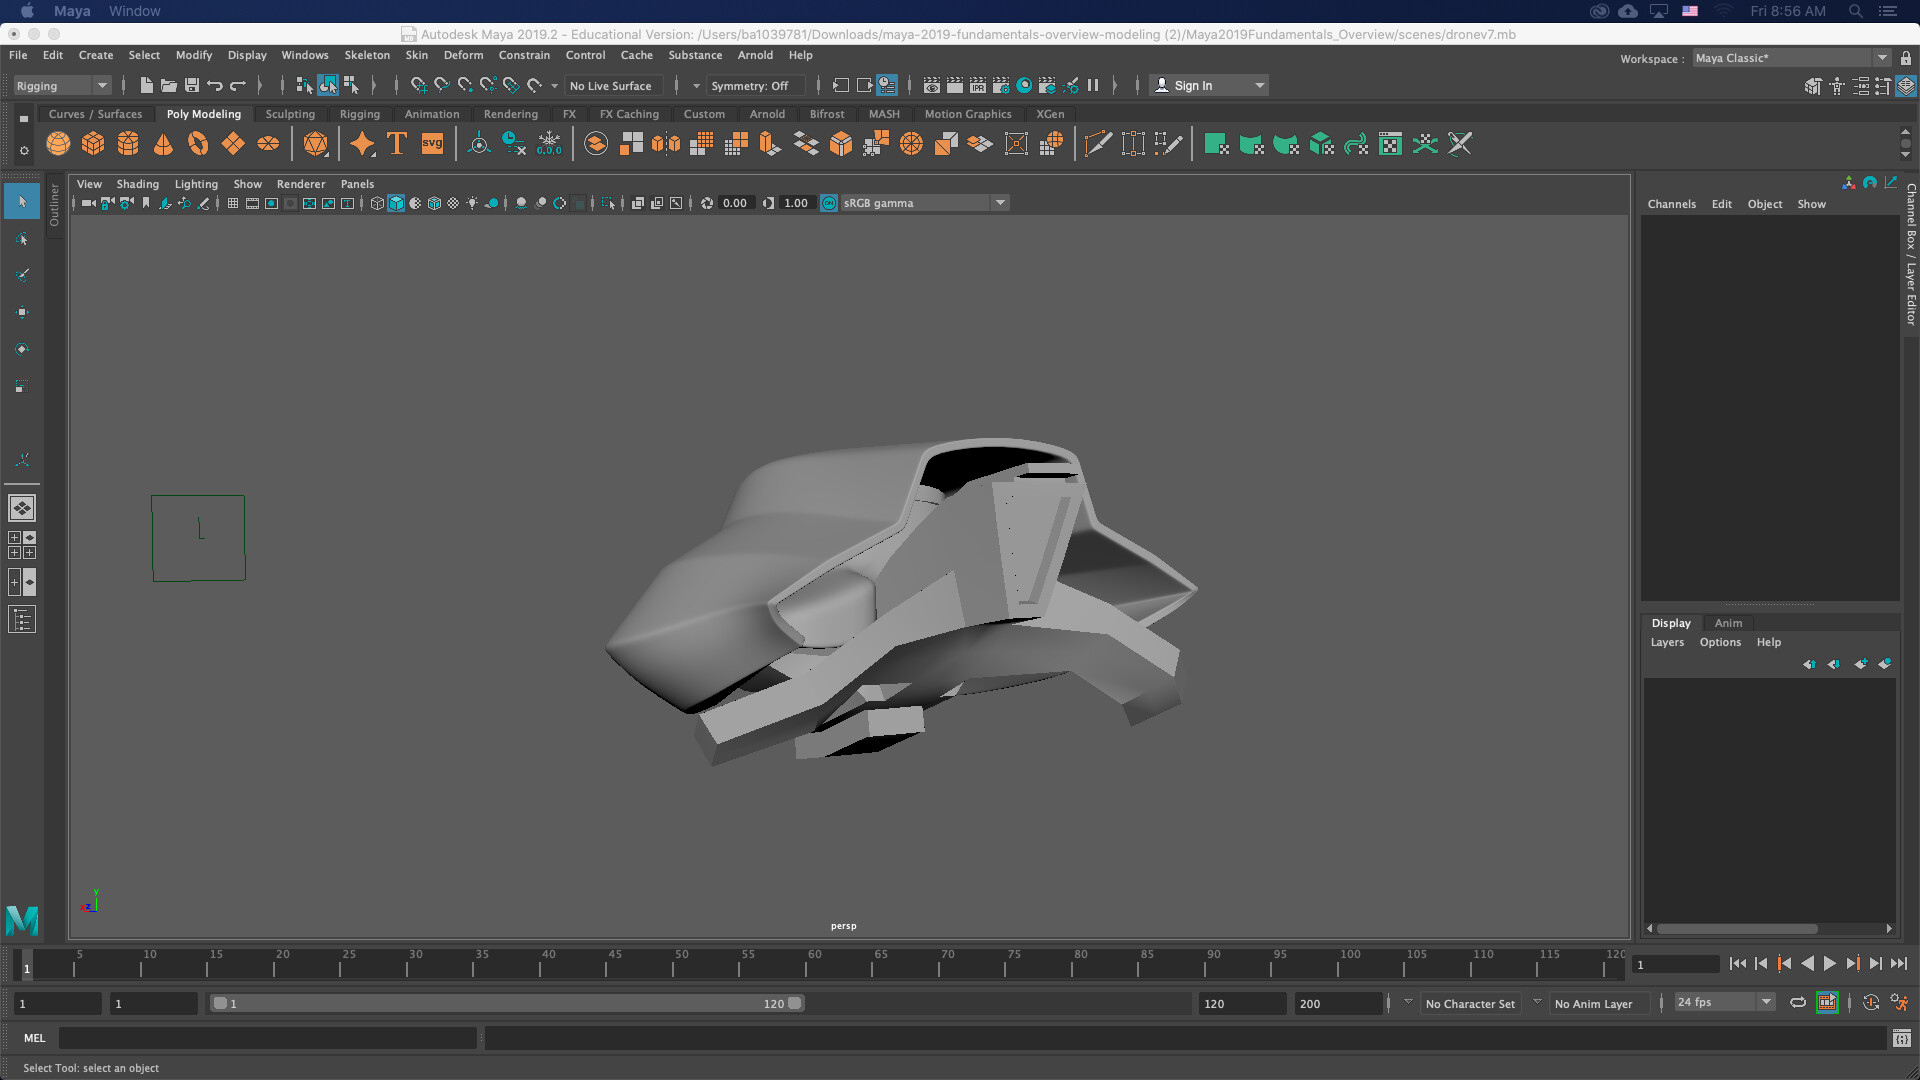1920x1080 pixels.
Task: Create a polygon cube from the shelf
Action: [93, 143]
